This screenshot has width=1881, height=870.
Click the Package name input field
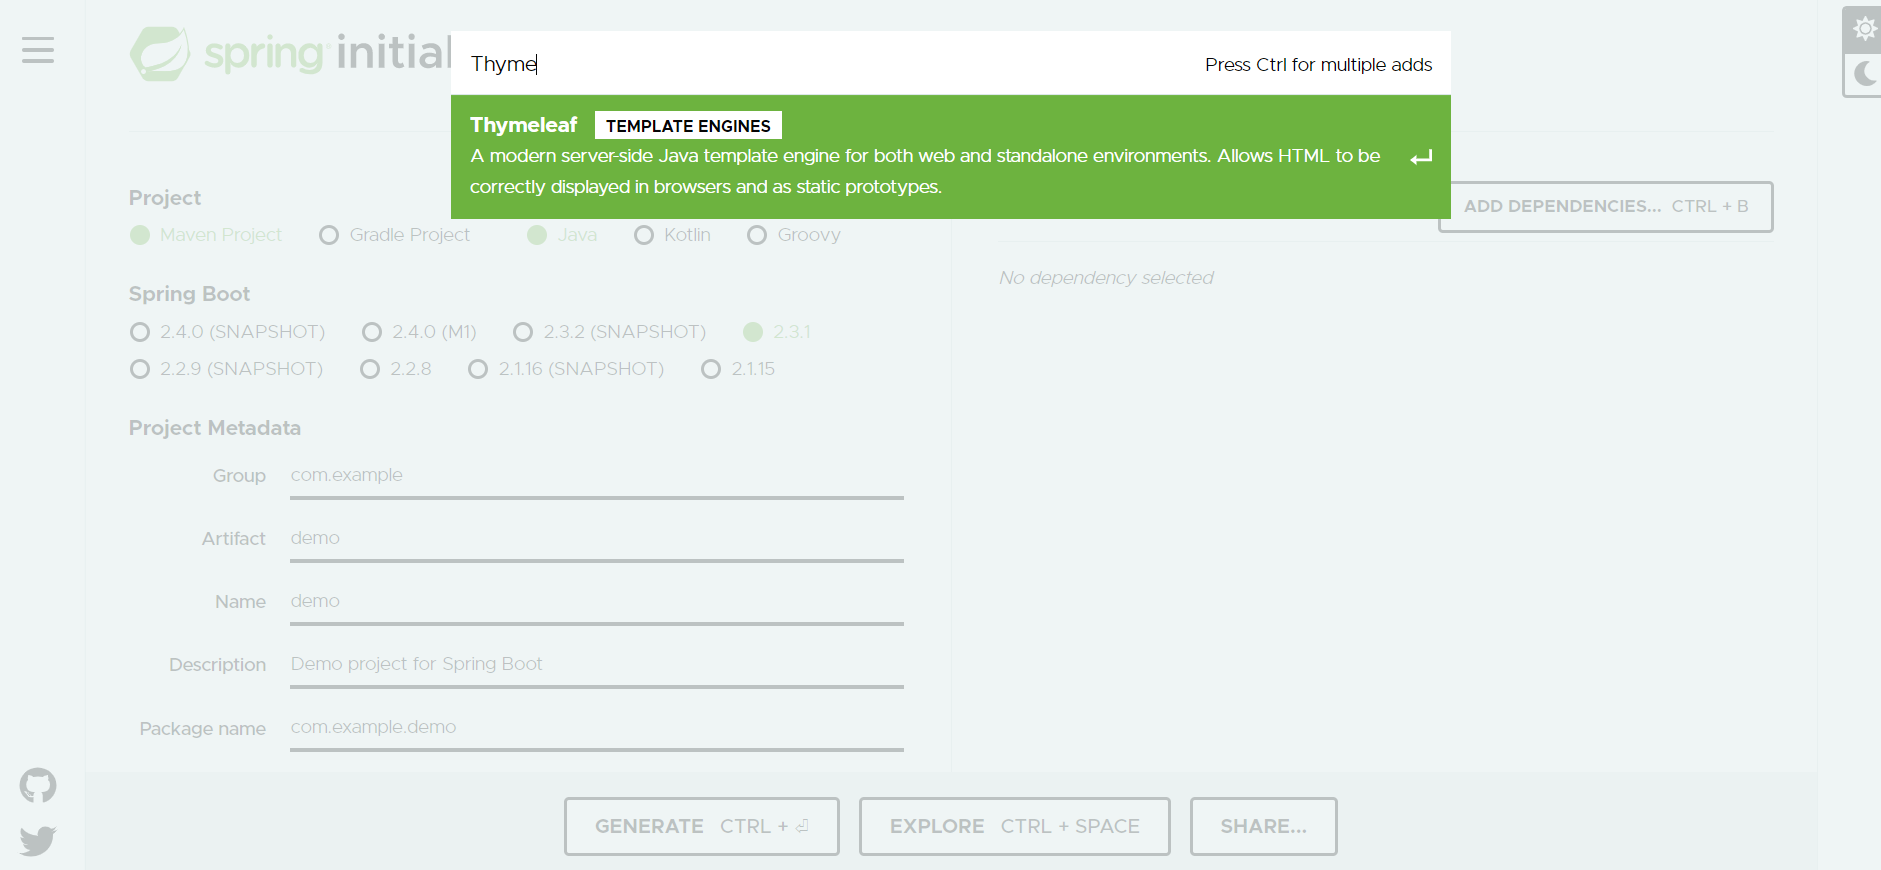click(597, 728)
